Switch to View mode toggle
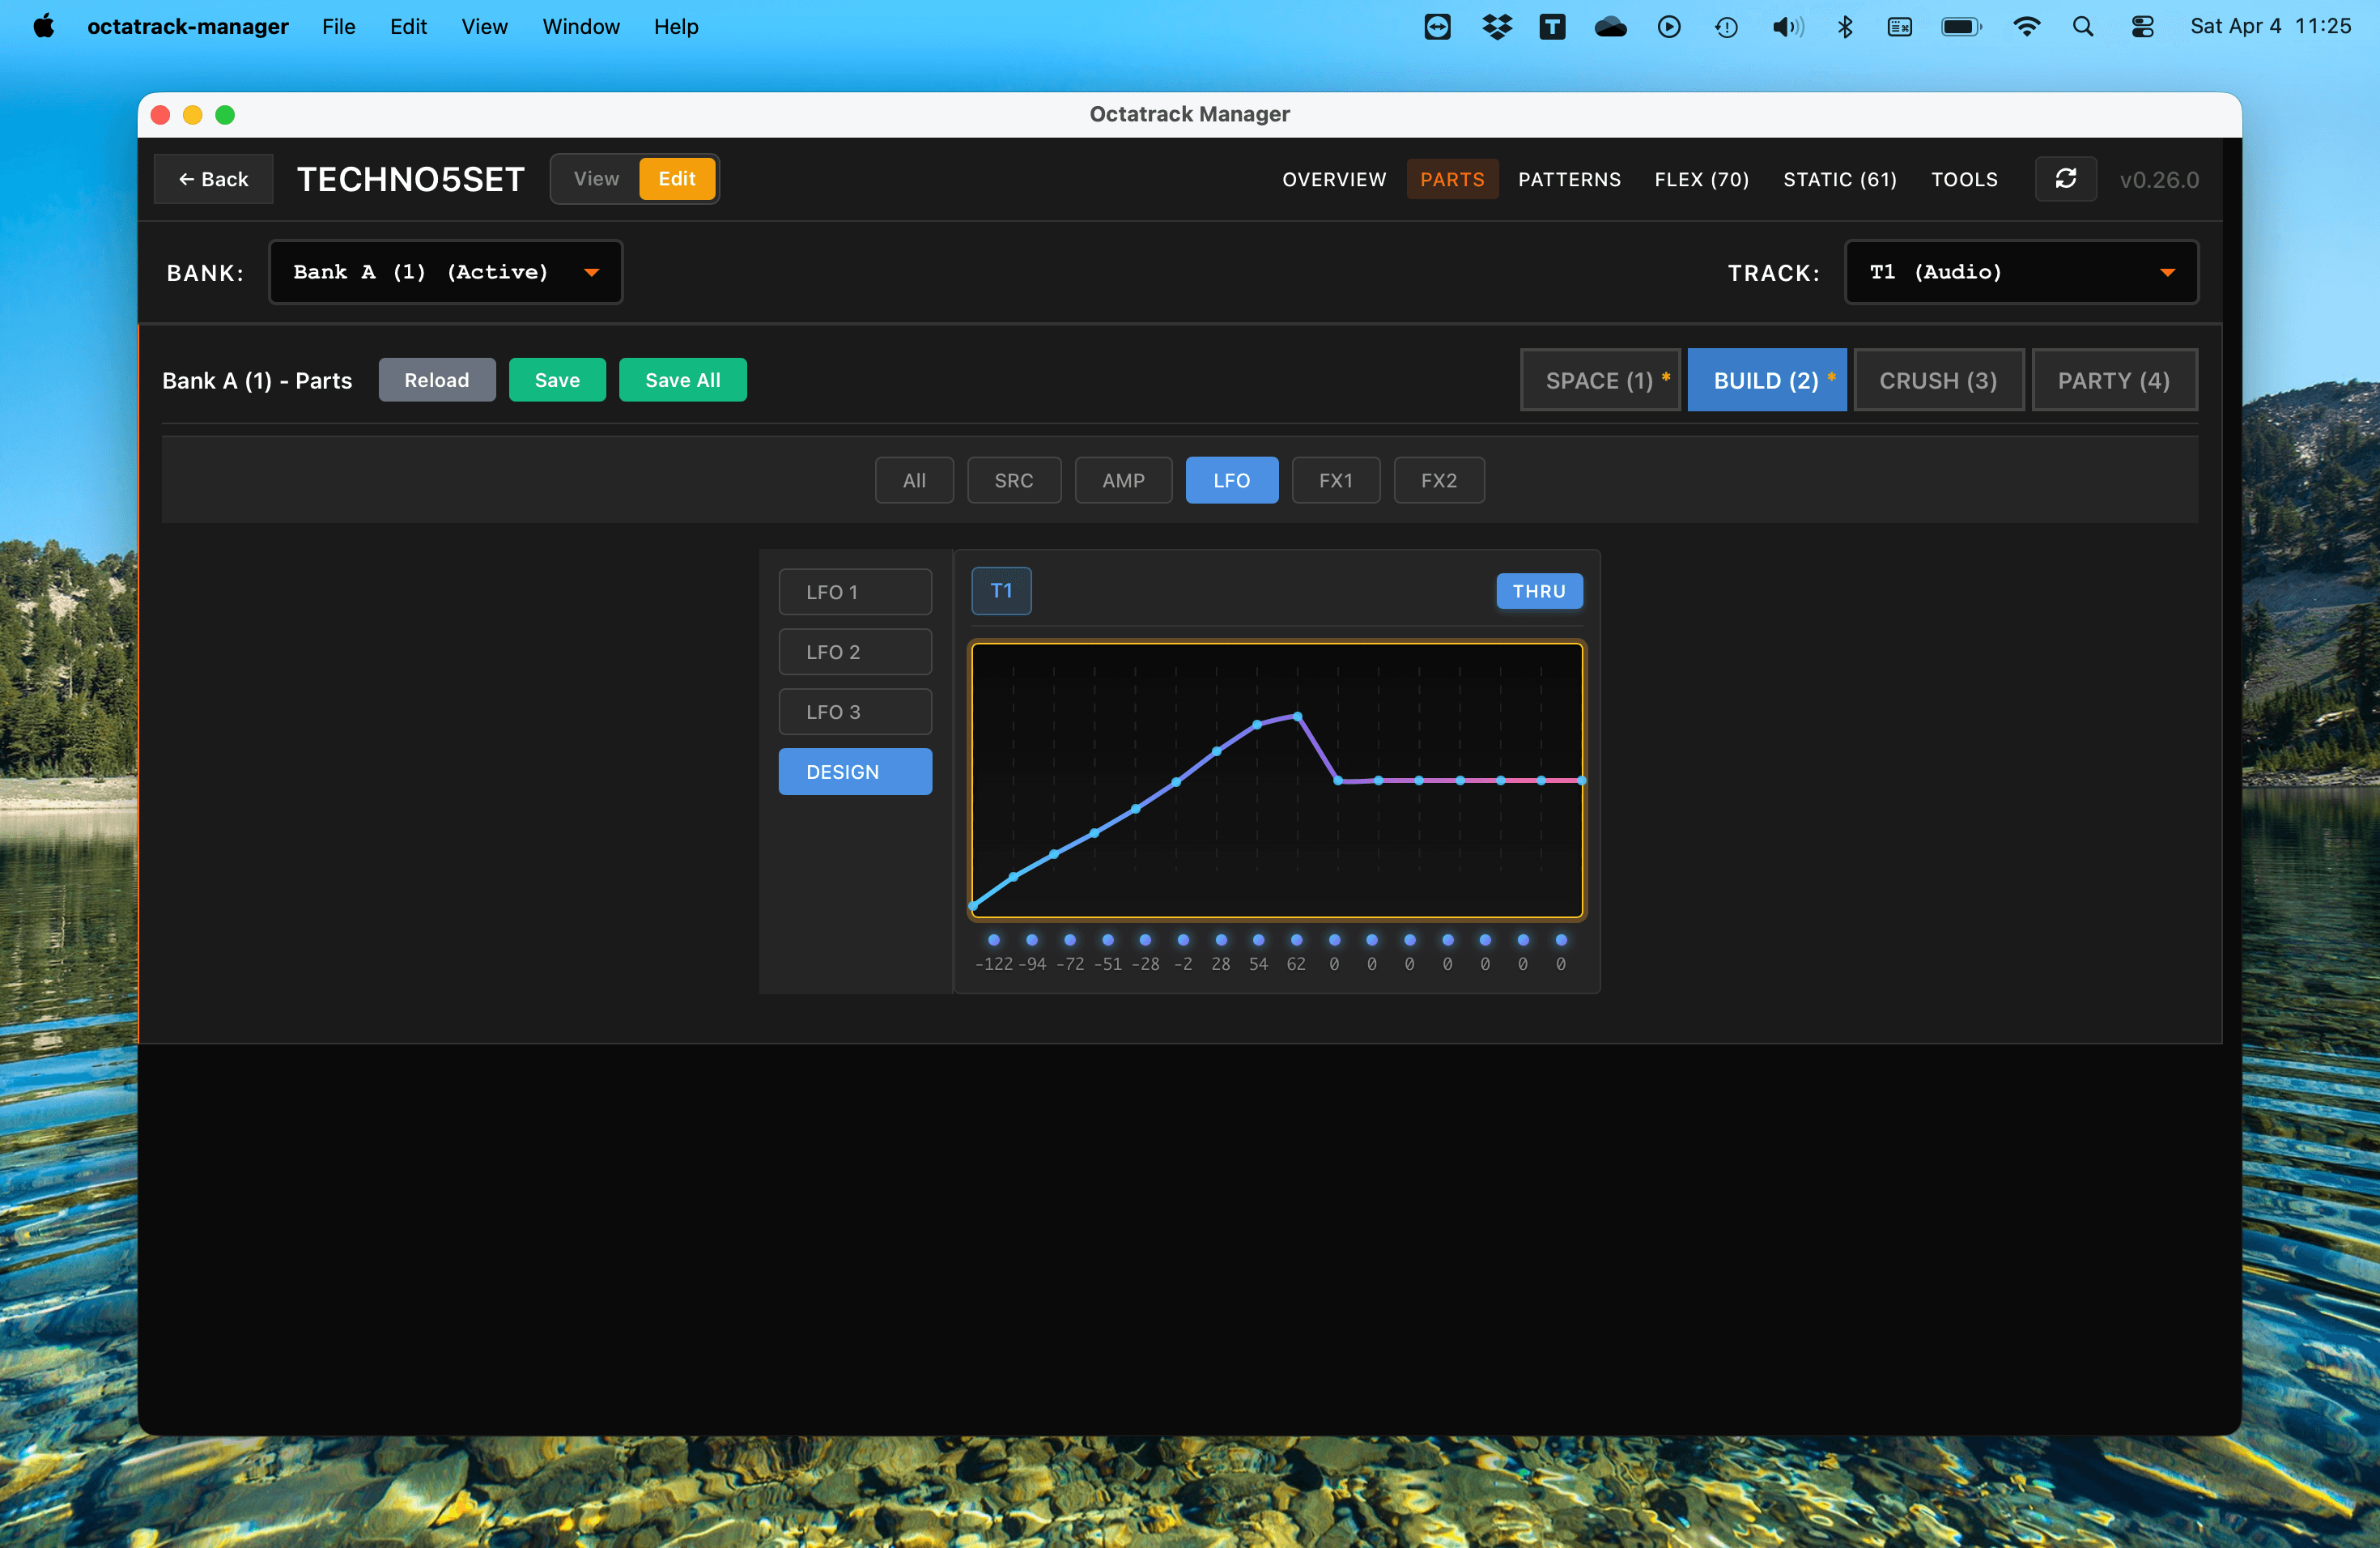 (596, 179)
